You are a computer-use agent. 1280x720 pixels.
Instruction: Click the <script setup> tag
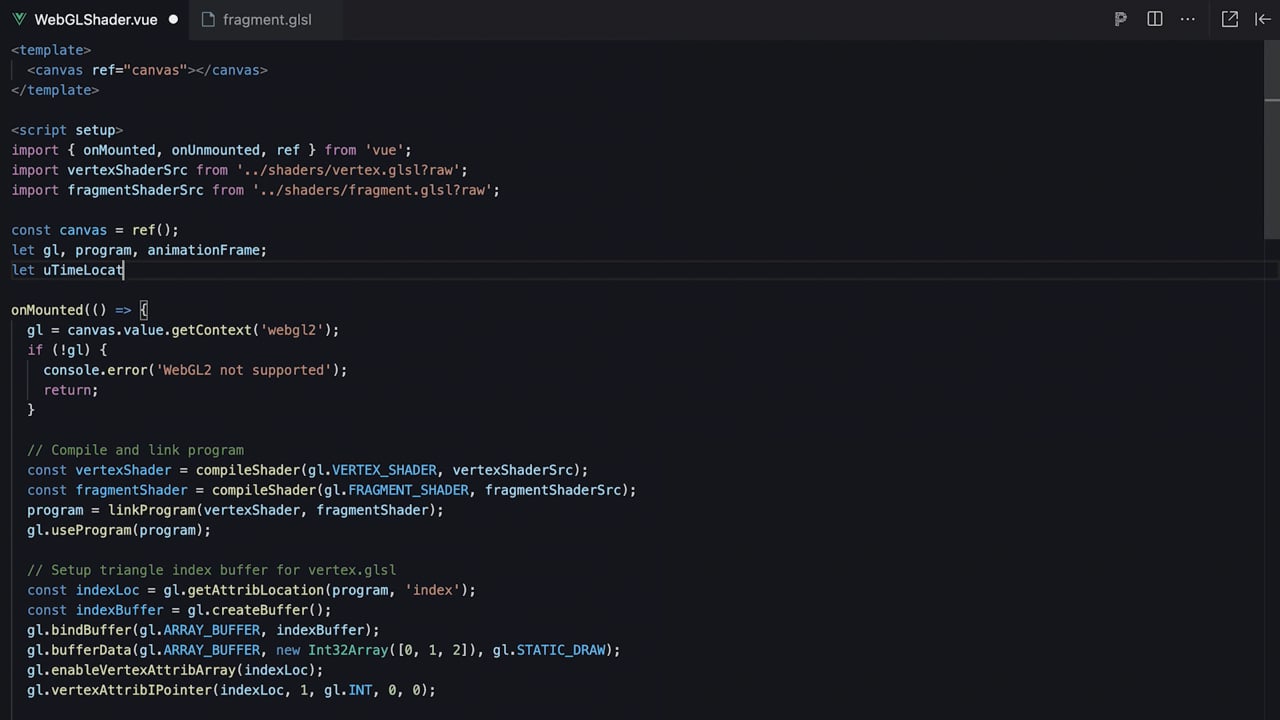(67, 130)
